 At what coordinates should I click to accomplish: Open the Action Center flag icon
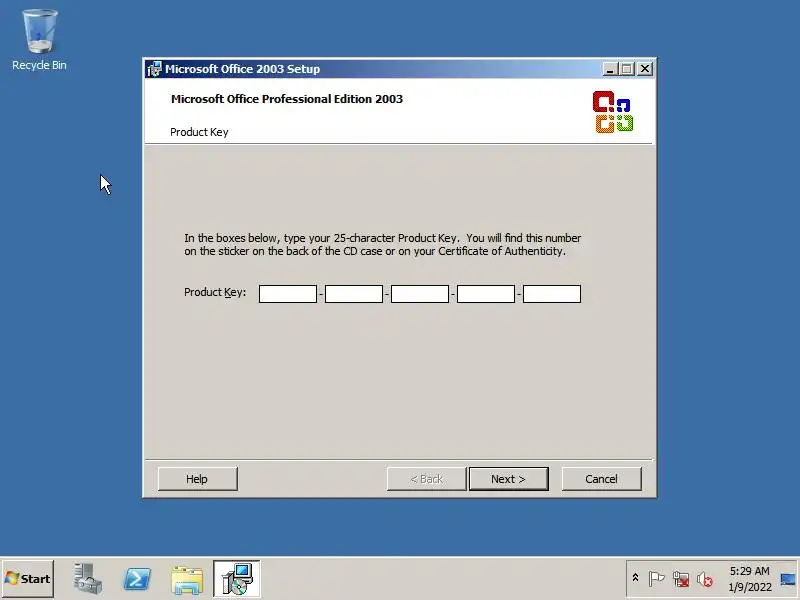point(656,579)
